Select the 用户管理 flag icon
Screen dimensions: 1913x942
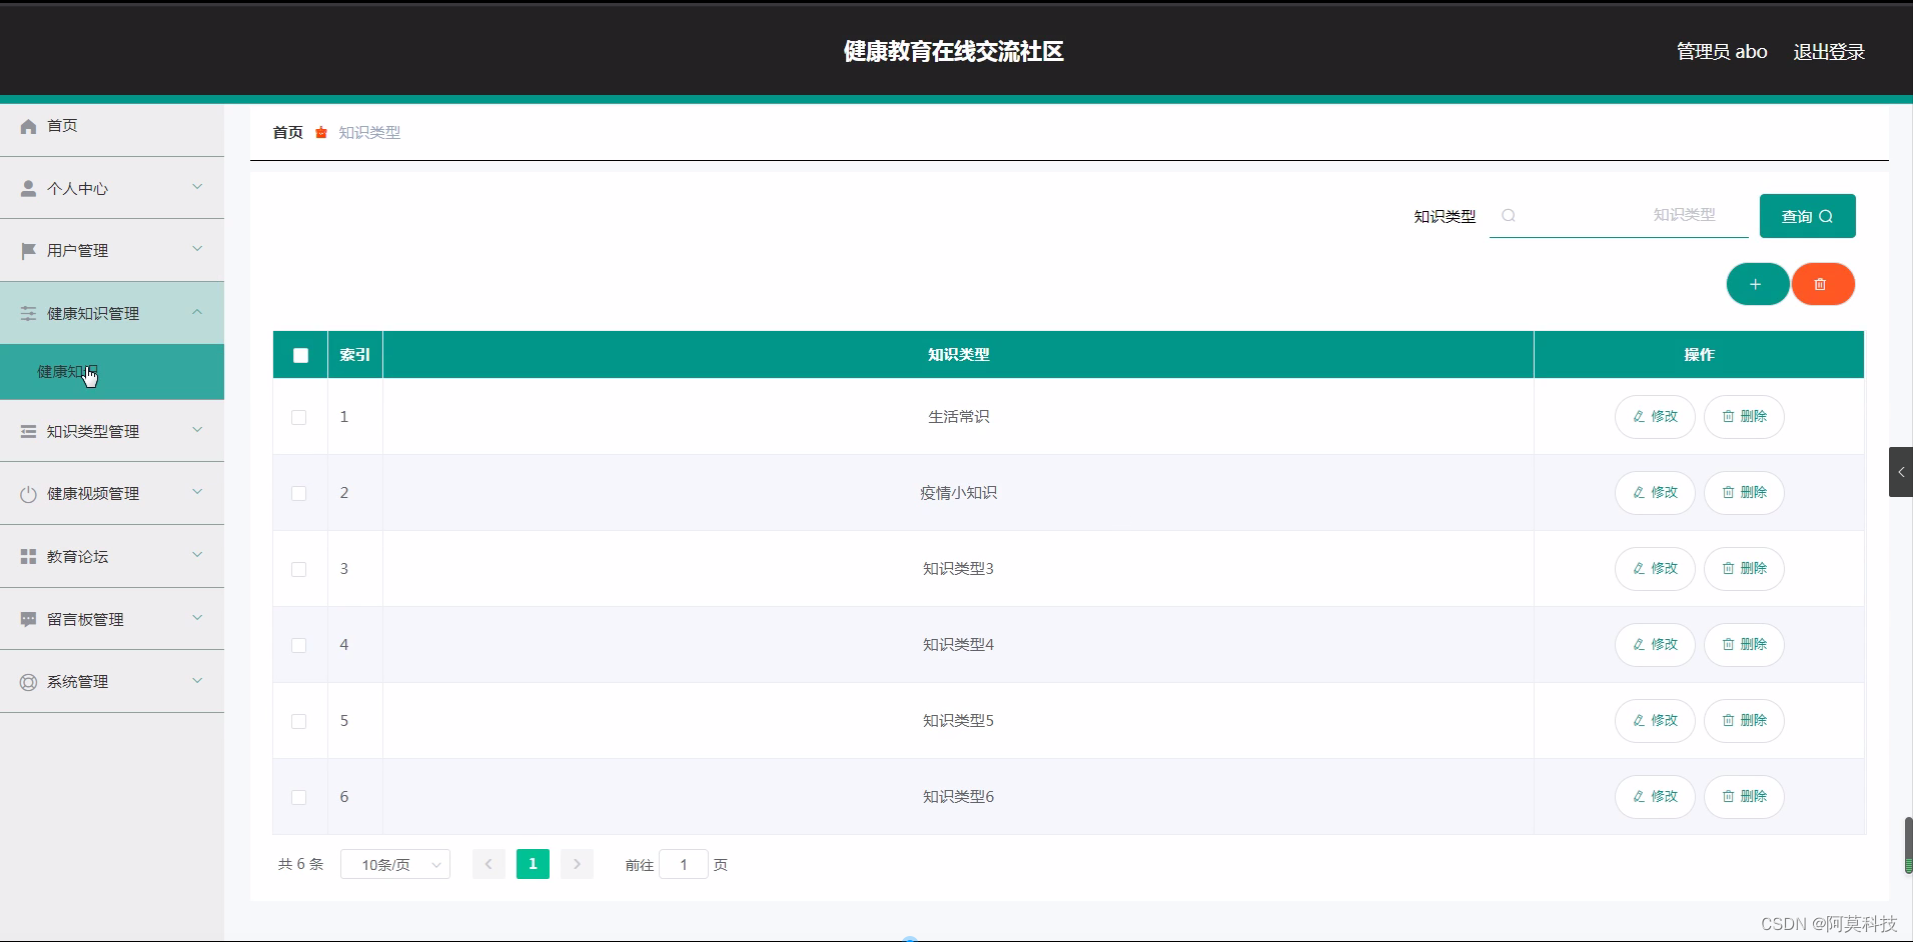point(27,250)
